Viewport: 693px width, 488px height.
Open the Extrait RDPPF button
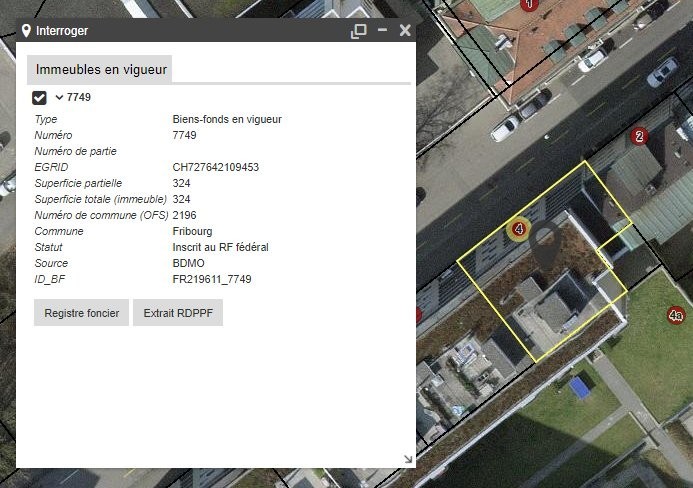coord(177,313)
